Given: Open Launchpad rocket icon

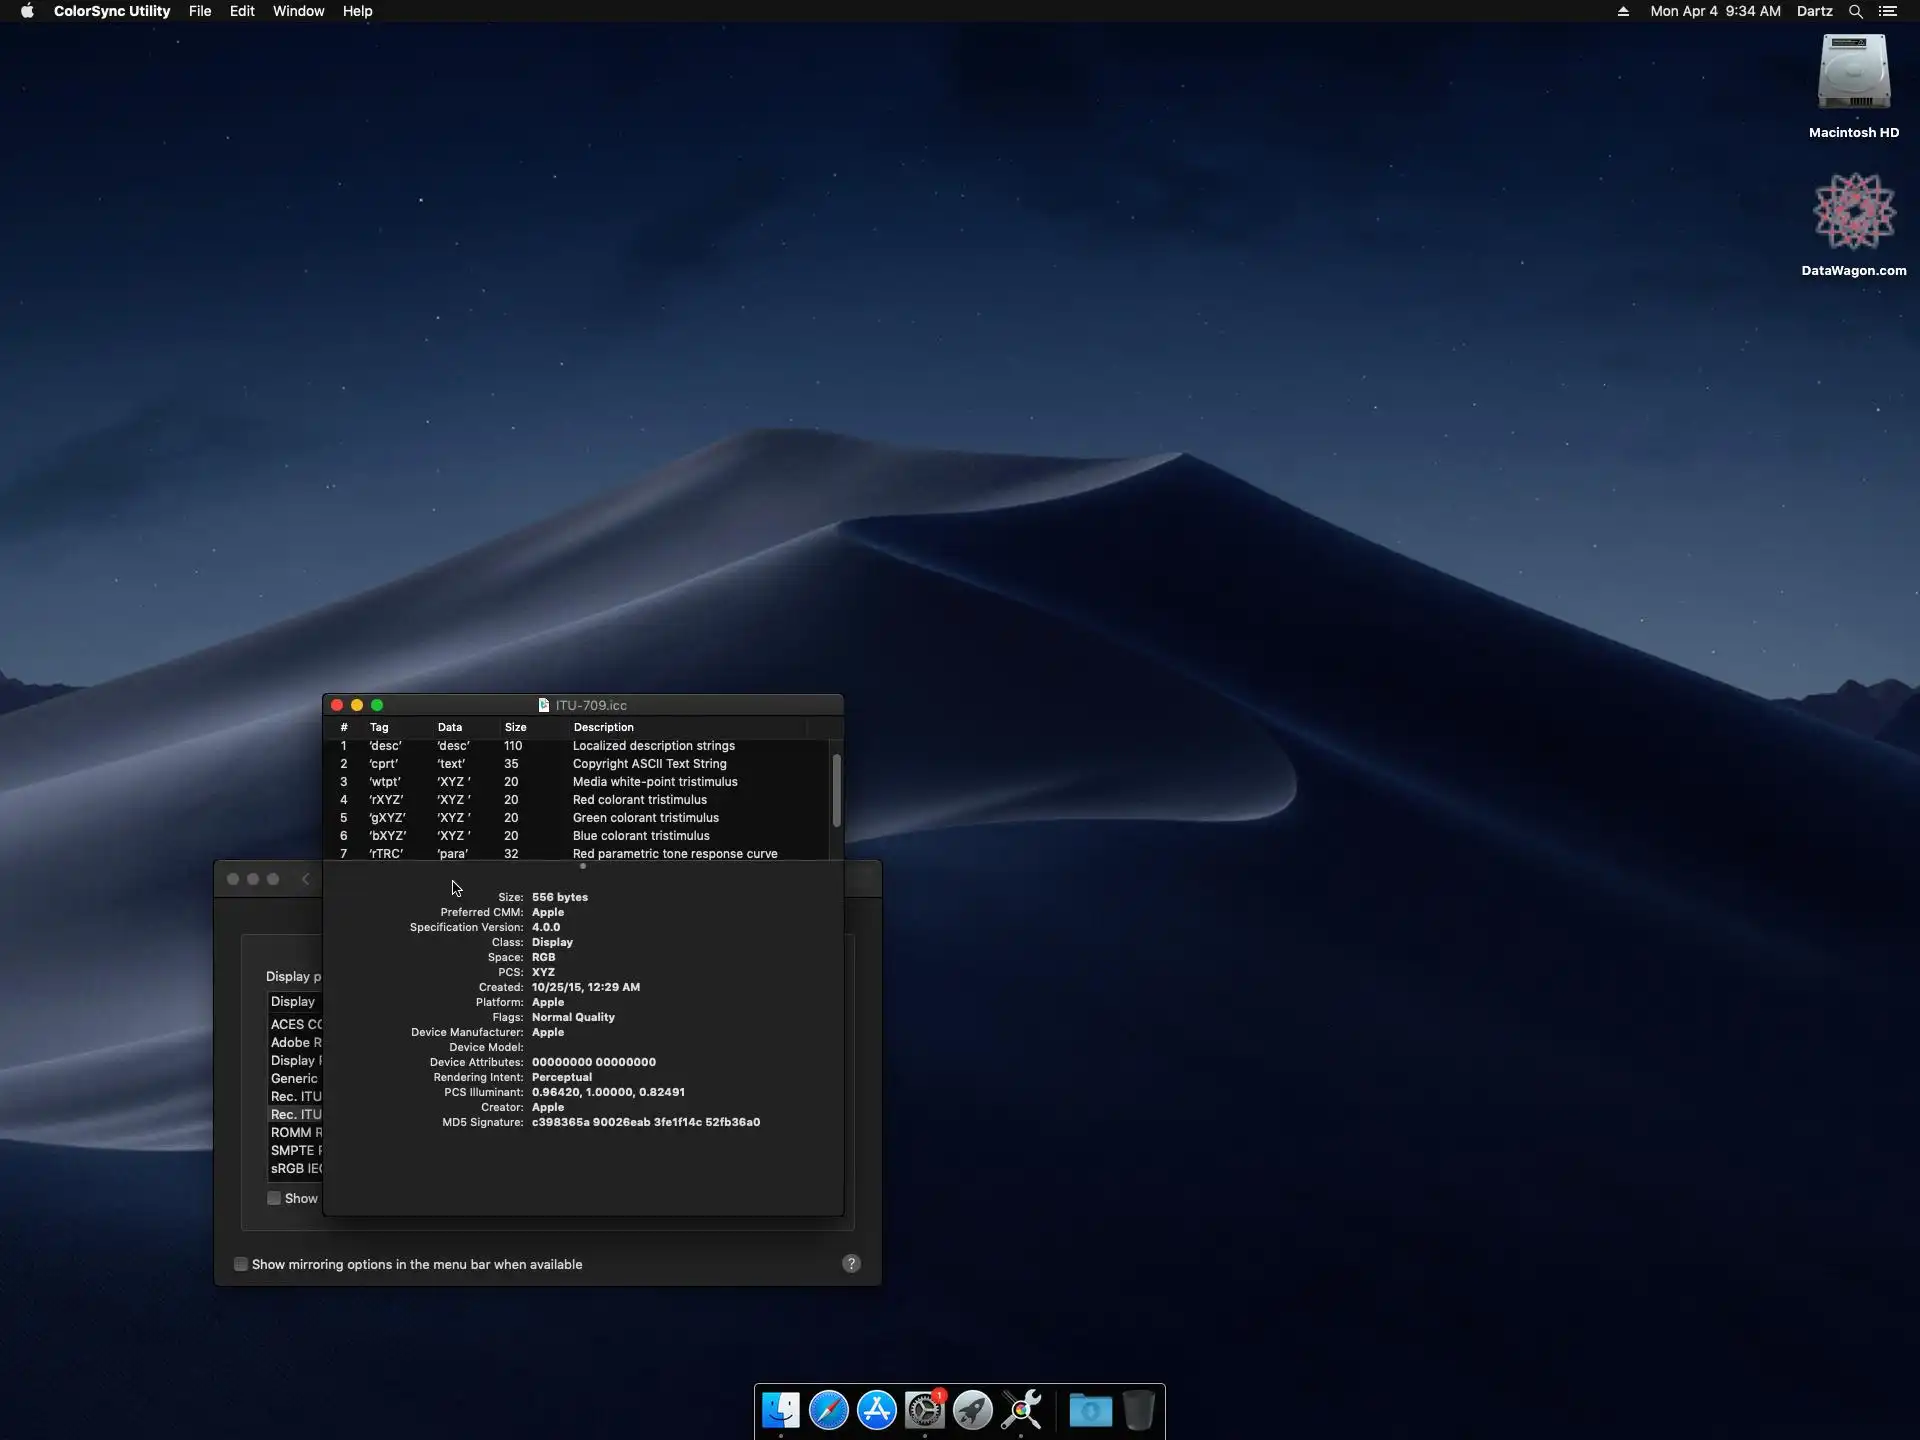Looking at the screenshot, I should point(973,1410).
